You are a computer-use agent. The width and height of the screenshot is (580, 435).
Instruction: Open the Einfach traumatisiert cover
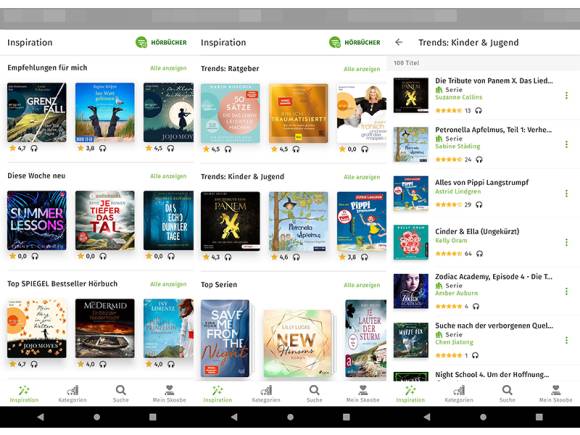tap(298, 113)
